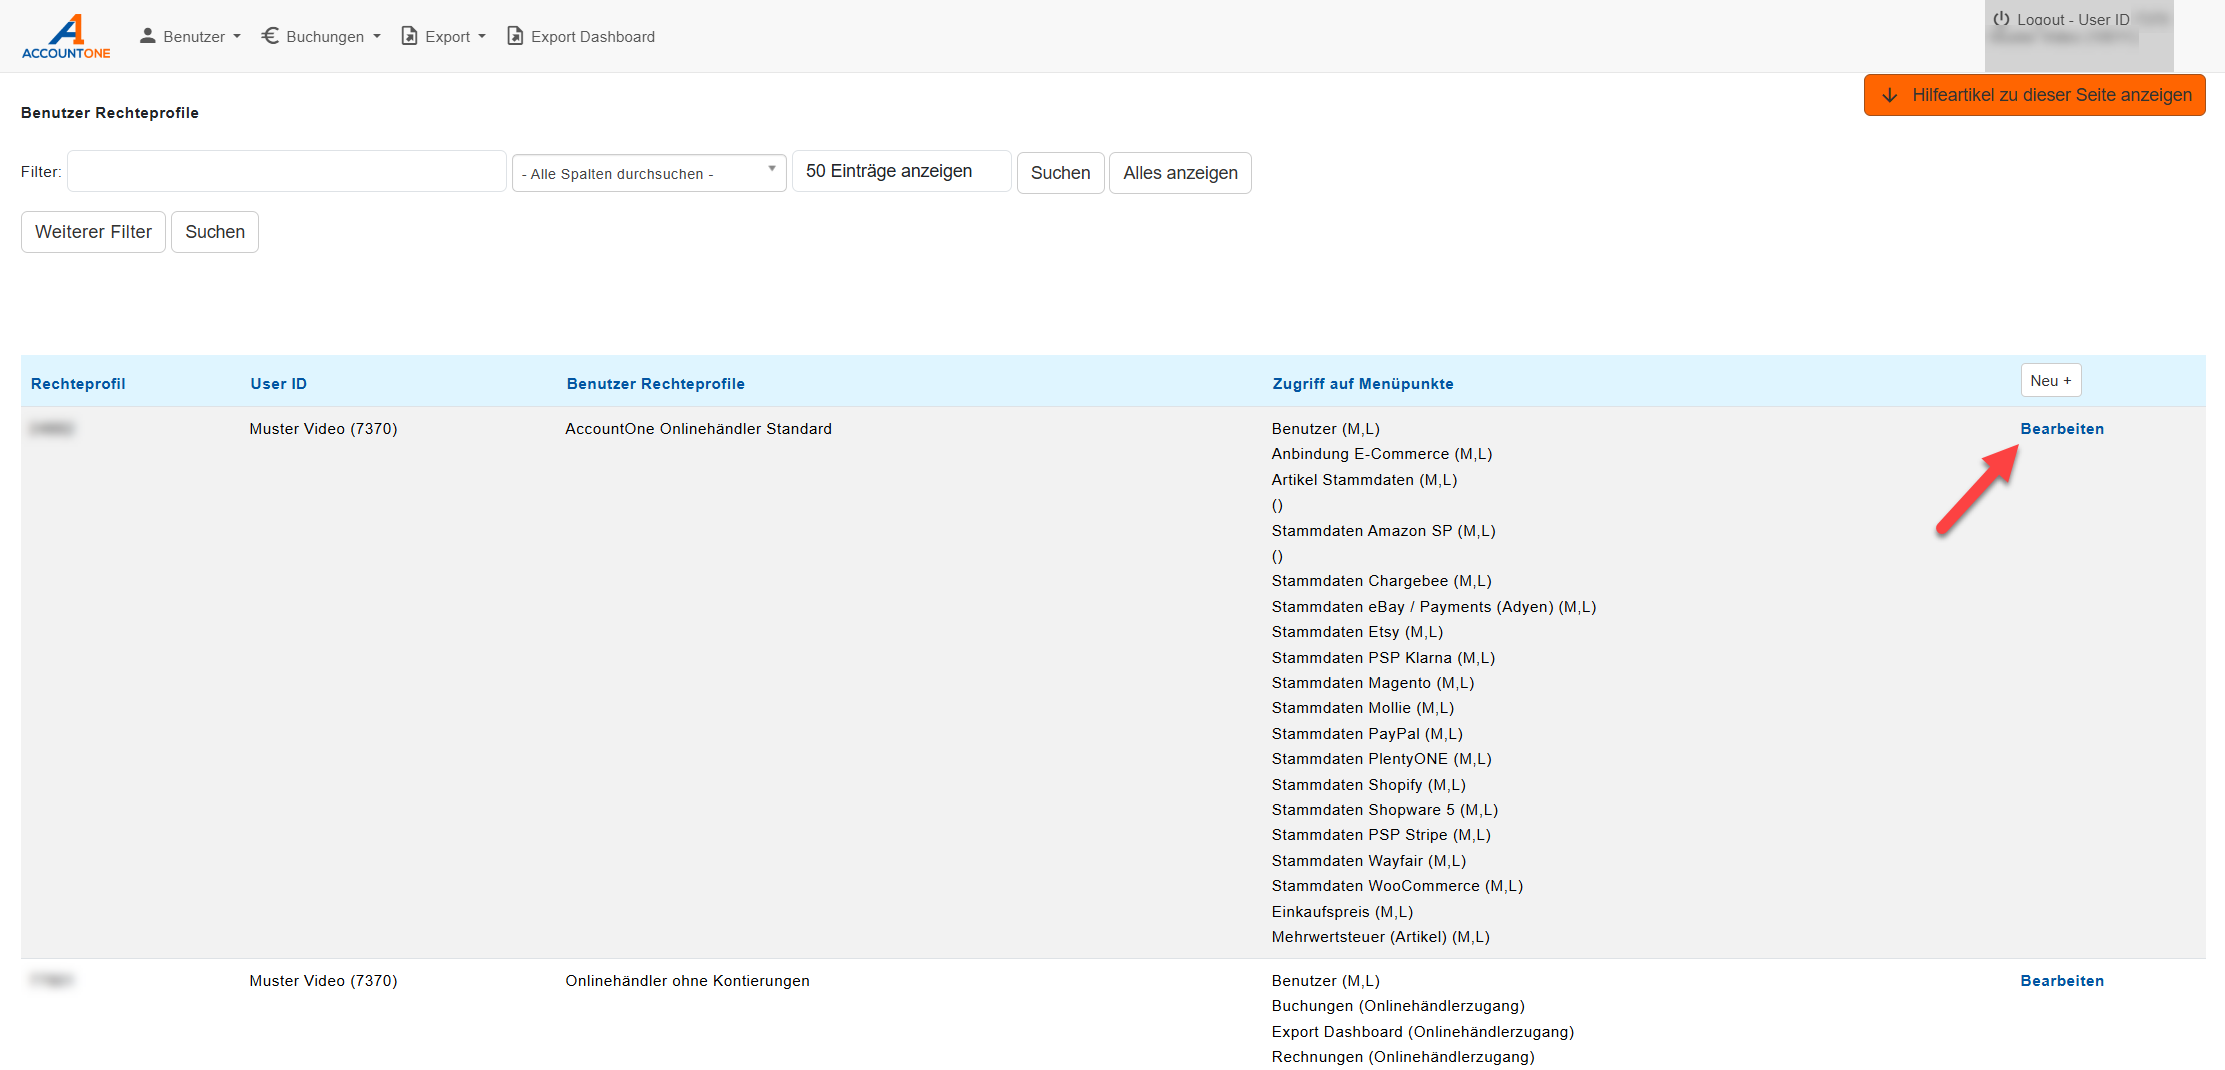Focus the Filter text field
Image resolution: width=2225 pixels, height=1070 pixels.
pos(287,171)
